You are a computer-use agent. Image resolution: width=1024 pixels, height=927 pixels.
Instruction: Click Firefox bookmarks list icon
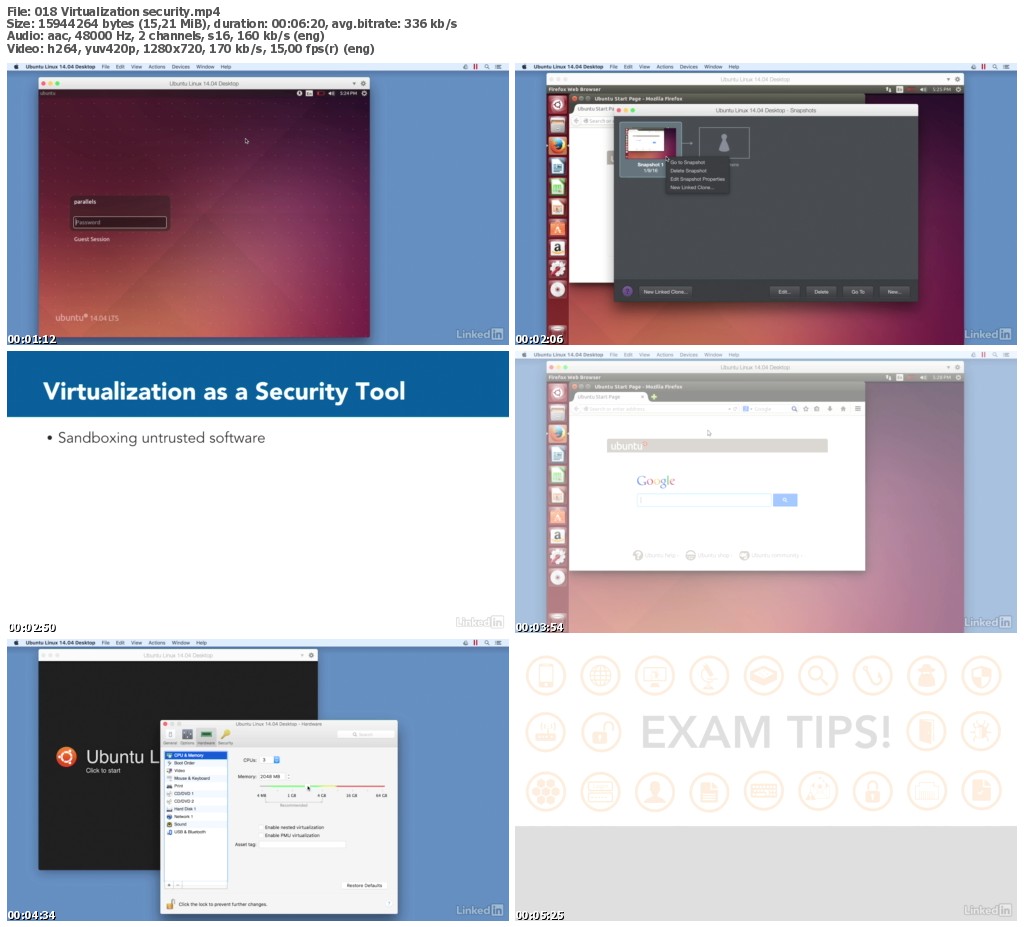(817, 408)
